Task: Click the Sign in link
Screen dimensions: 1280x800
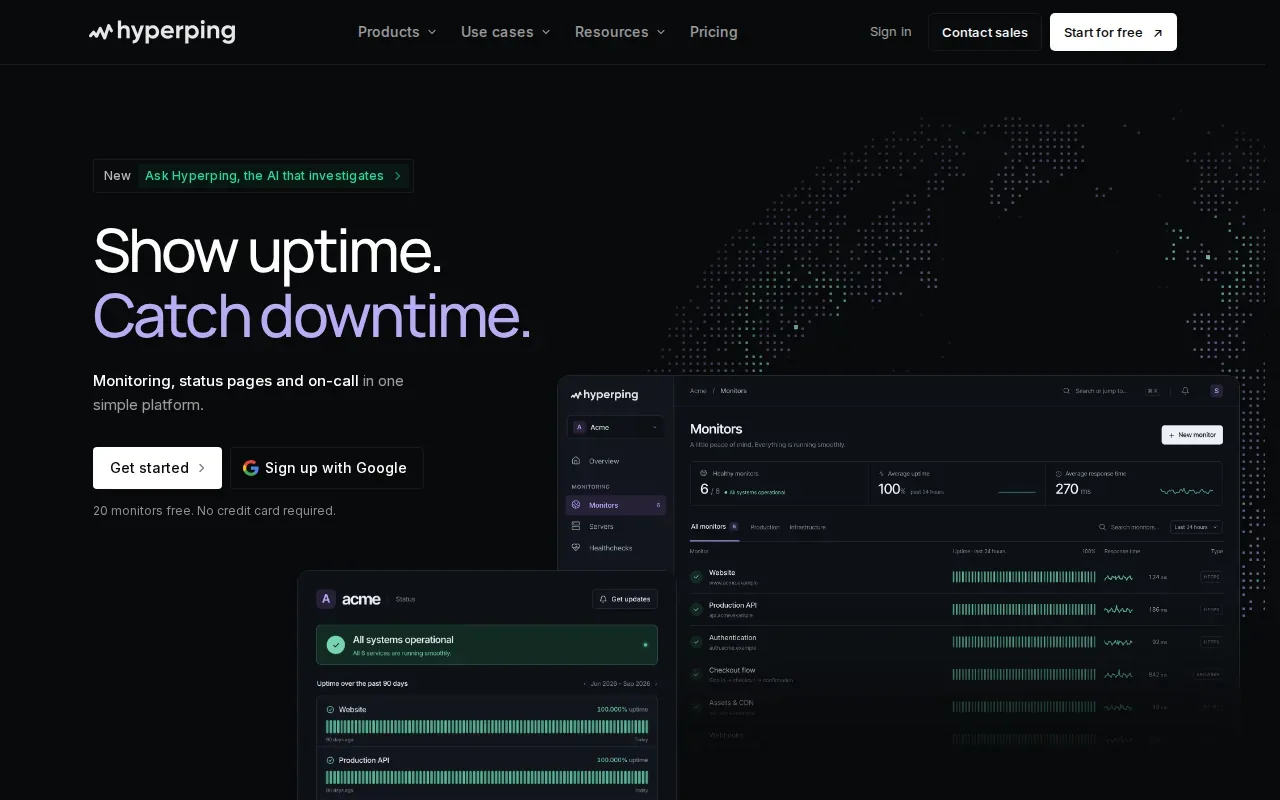Action: (x=891, y=32)
